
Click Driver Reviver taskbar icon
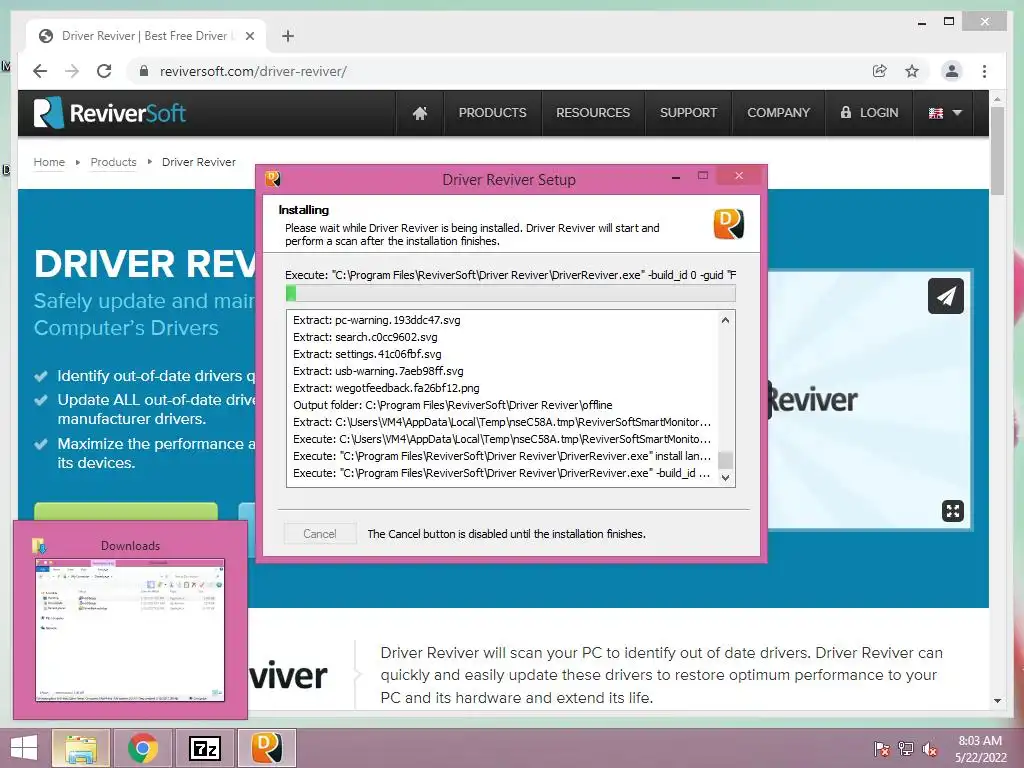[266, 748]
